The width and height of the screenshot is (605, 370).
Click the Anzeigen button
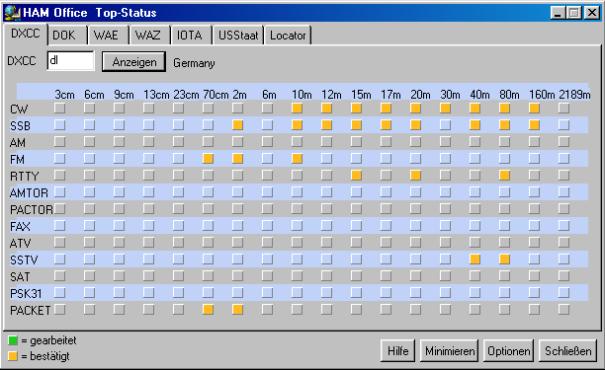coord(134,62)
